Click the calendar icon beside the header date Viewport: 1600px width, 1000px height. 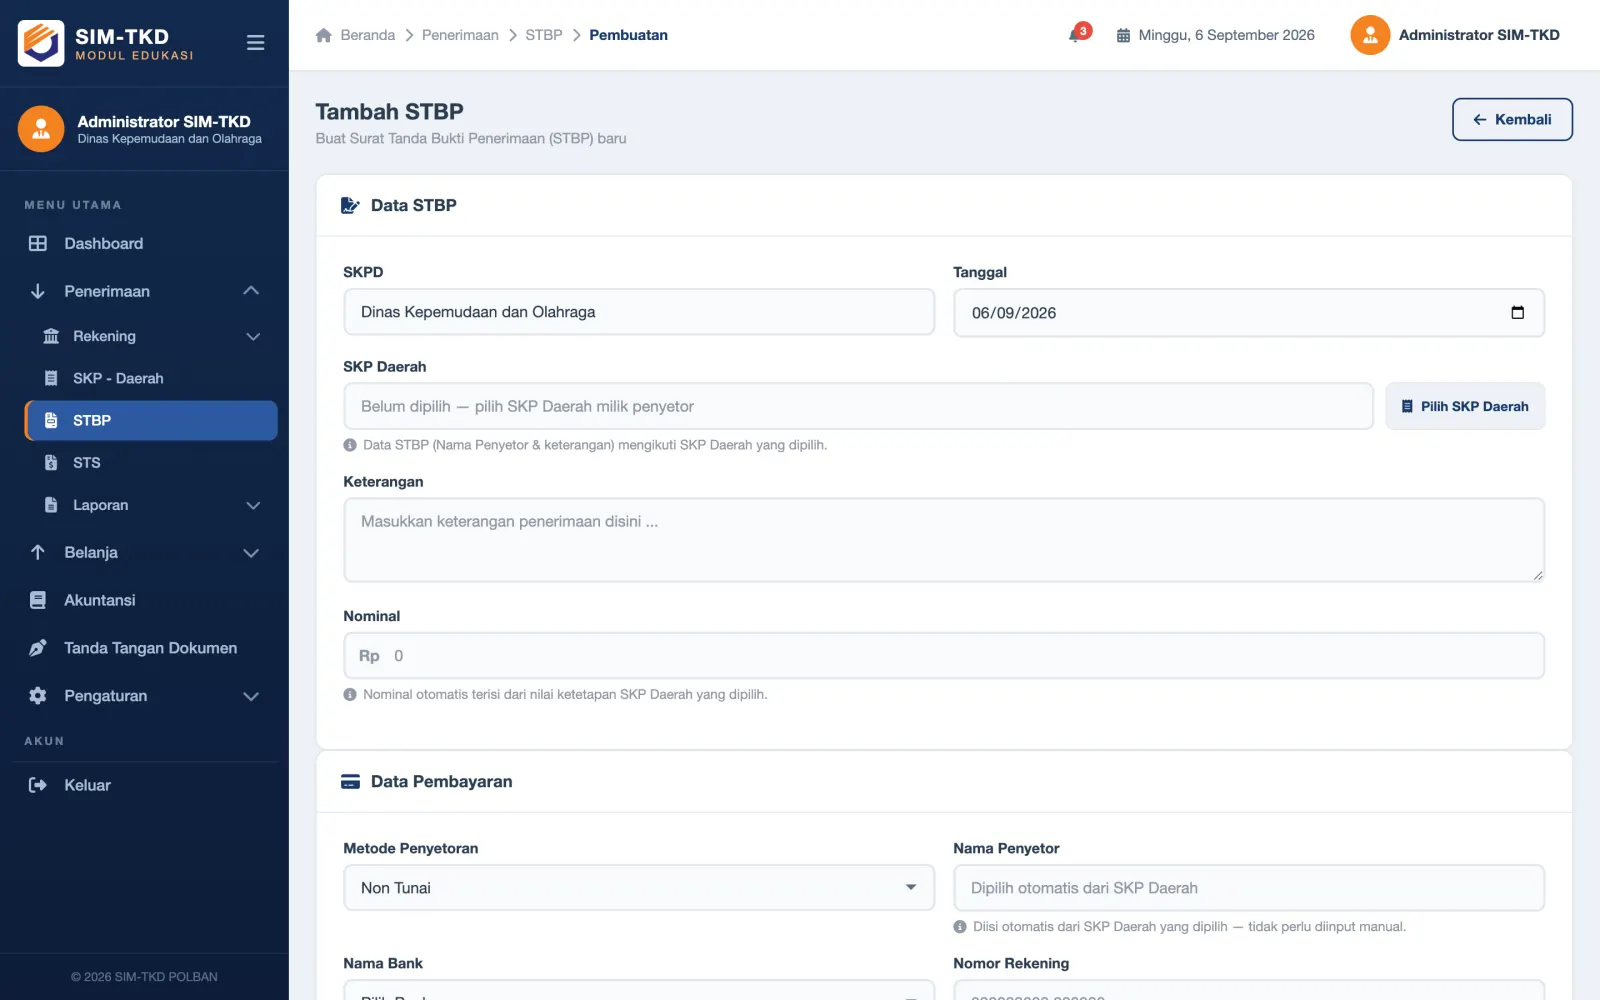1123,35
